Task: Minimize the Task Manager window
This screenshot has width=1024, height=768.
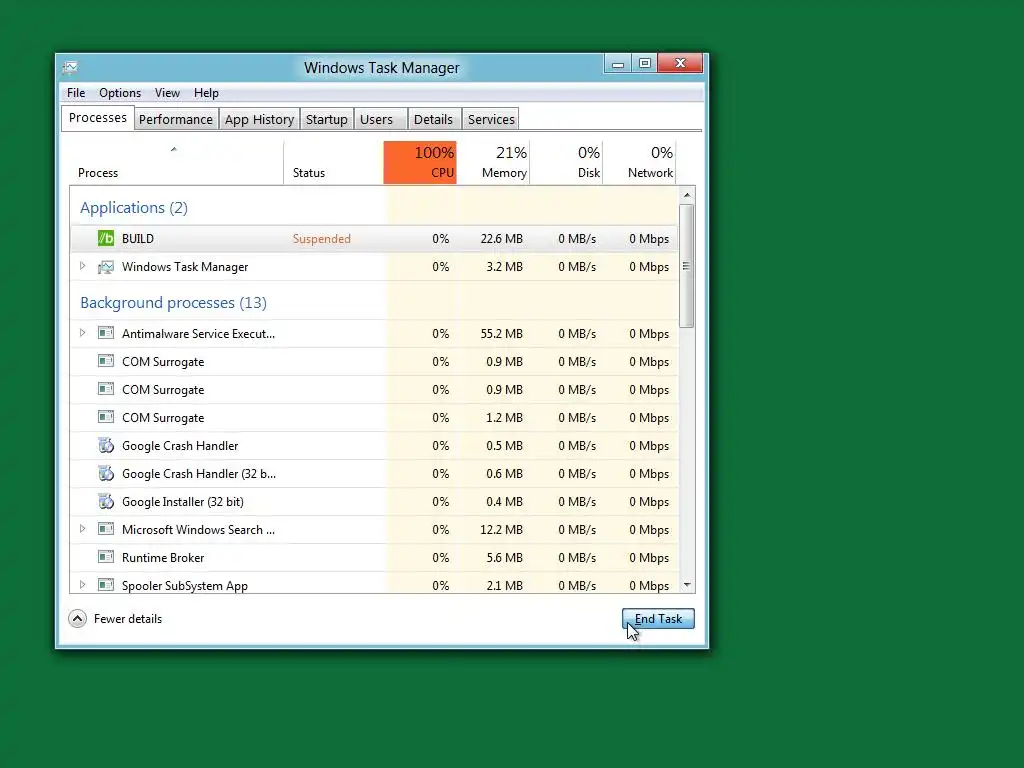Action: 617,63
